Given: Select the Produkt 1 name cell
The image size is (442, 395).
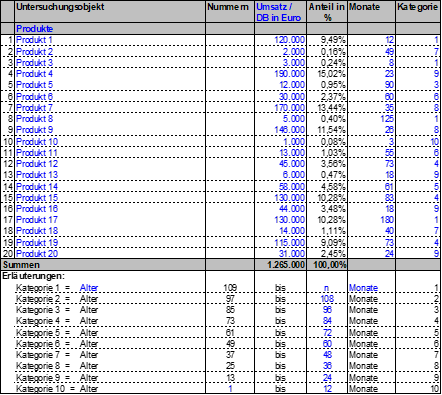Looking at the screenshot, I should [110, 40].
